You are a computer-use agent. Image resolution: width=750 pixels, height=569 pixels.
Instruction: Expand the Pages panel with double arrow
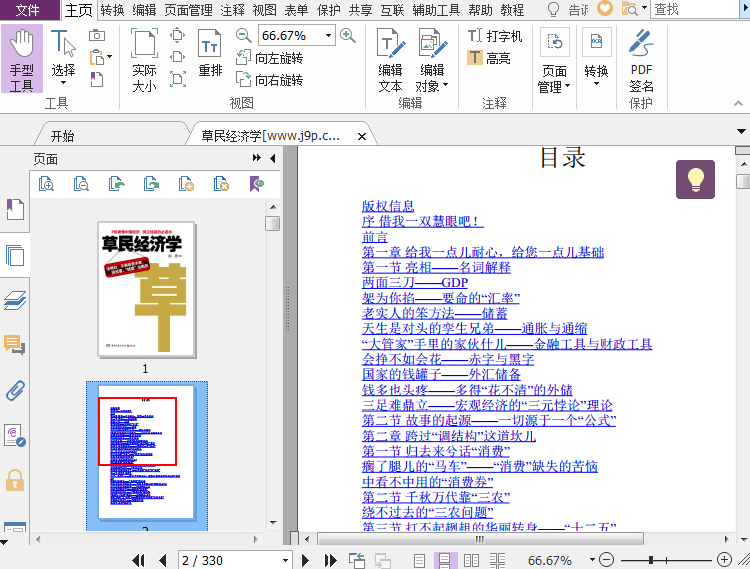pos(257,158)
